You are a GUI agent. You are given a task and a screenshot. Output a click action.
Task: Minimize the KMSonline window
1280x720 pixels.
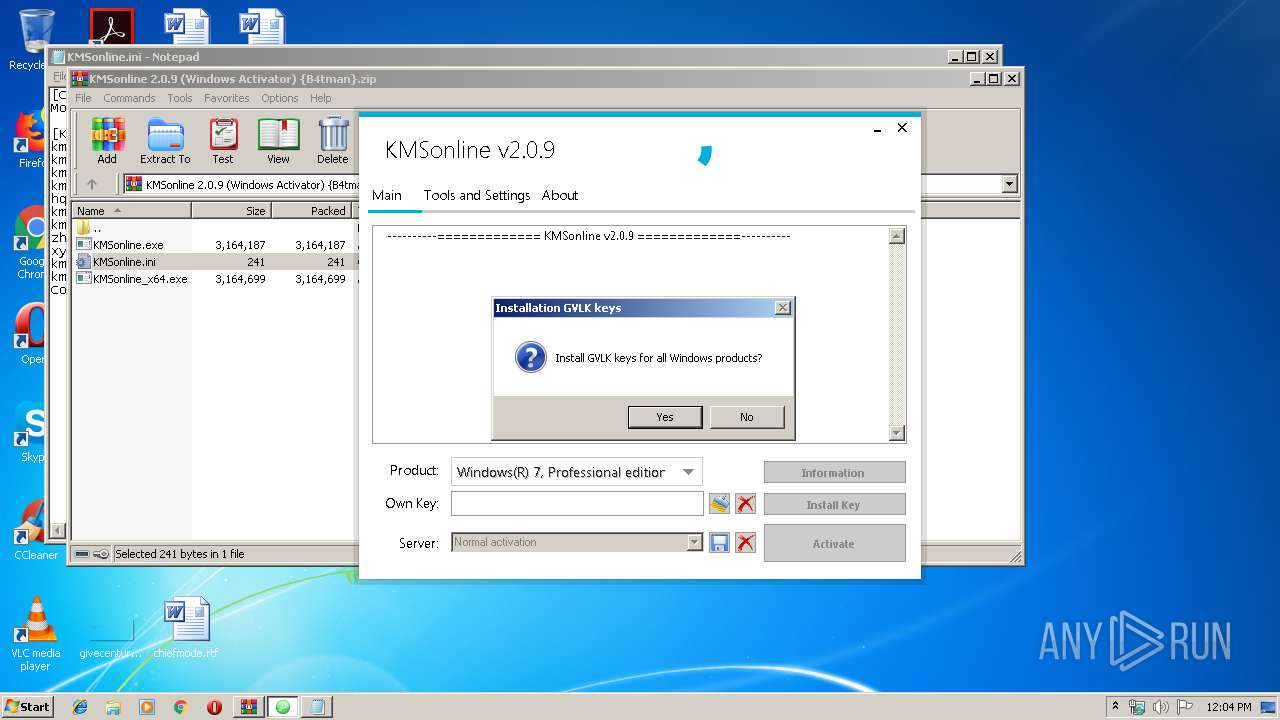pos(877,129)
